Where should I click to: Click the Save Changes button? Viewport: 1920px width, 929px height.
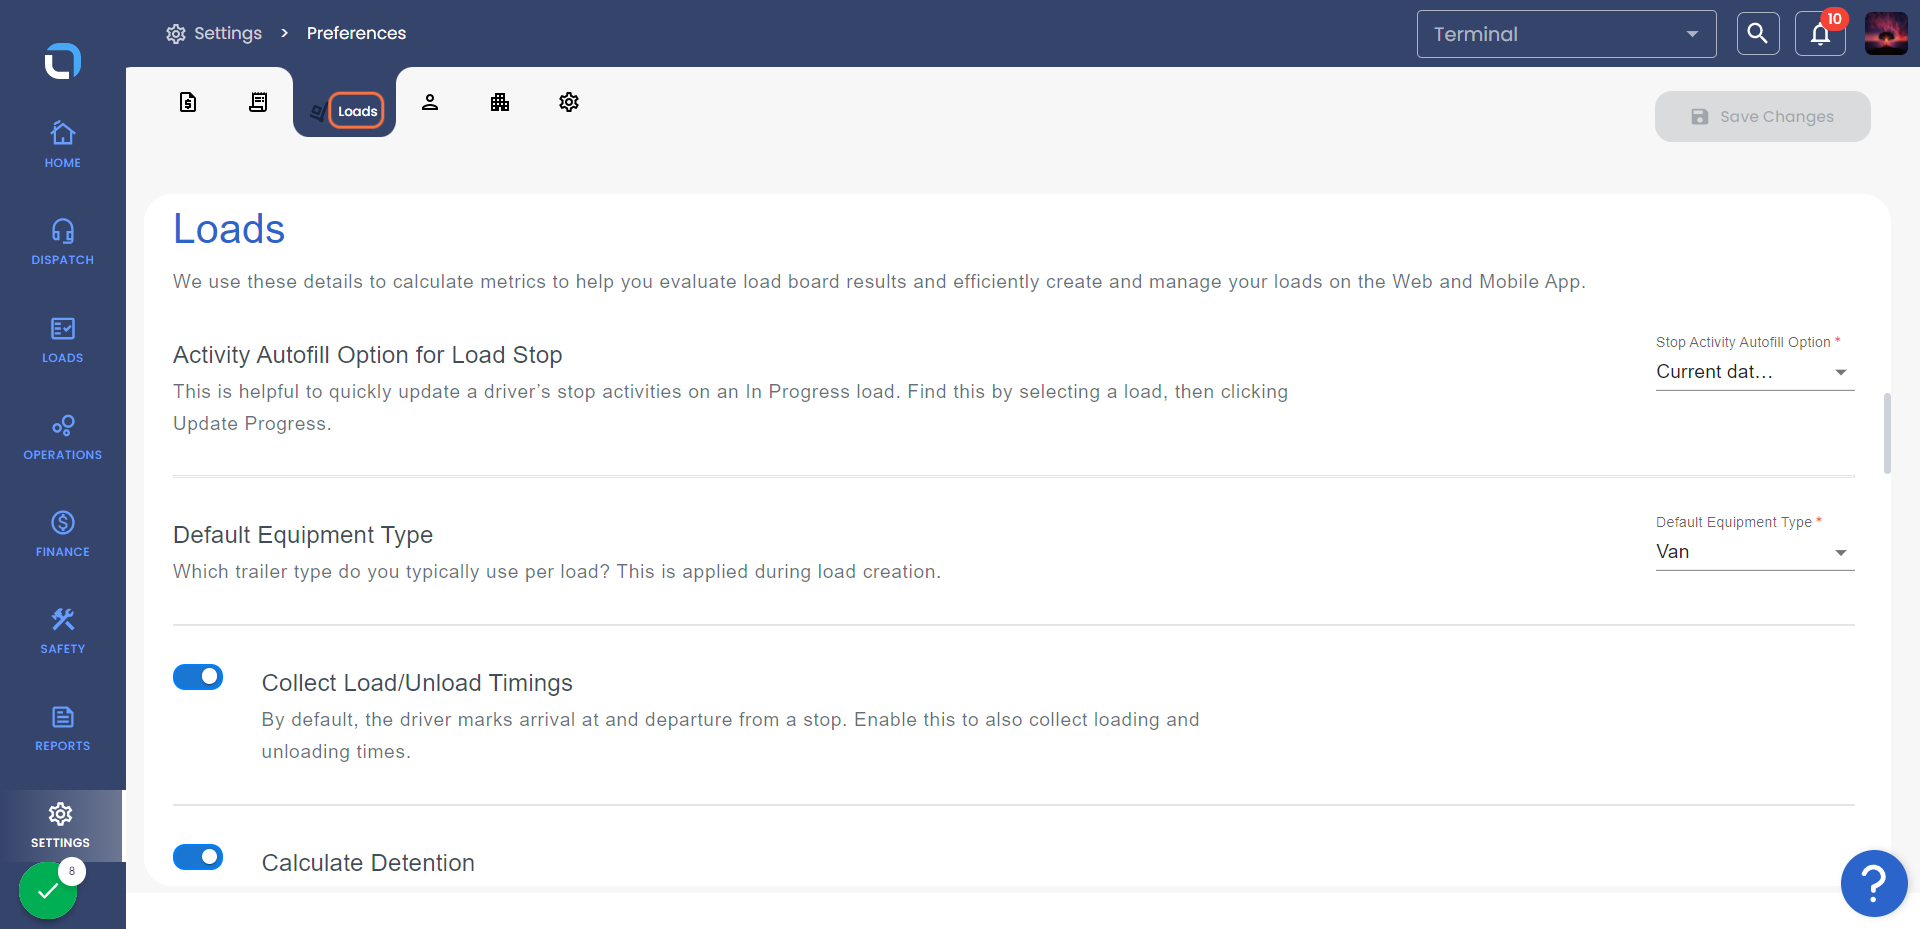tap(1763, 116)
